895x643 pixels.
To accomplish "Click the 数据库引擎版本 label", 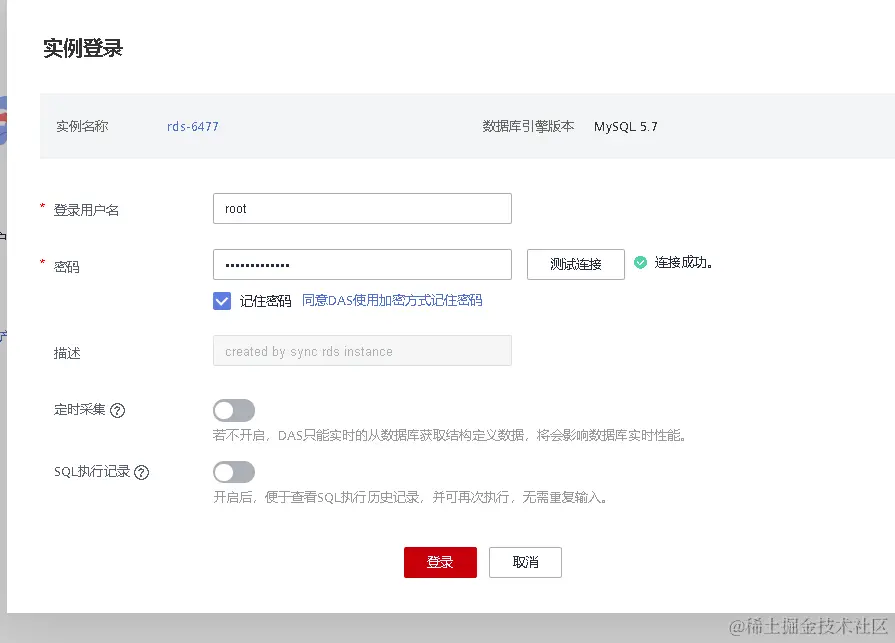I will point(528,126).
